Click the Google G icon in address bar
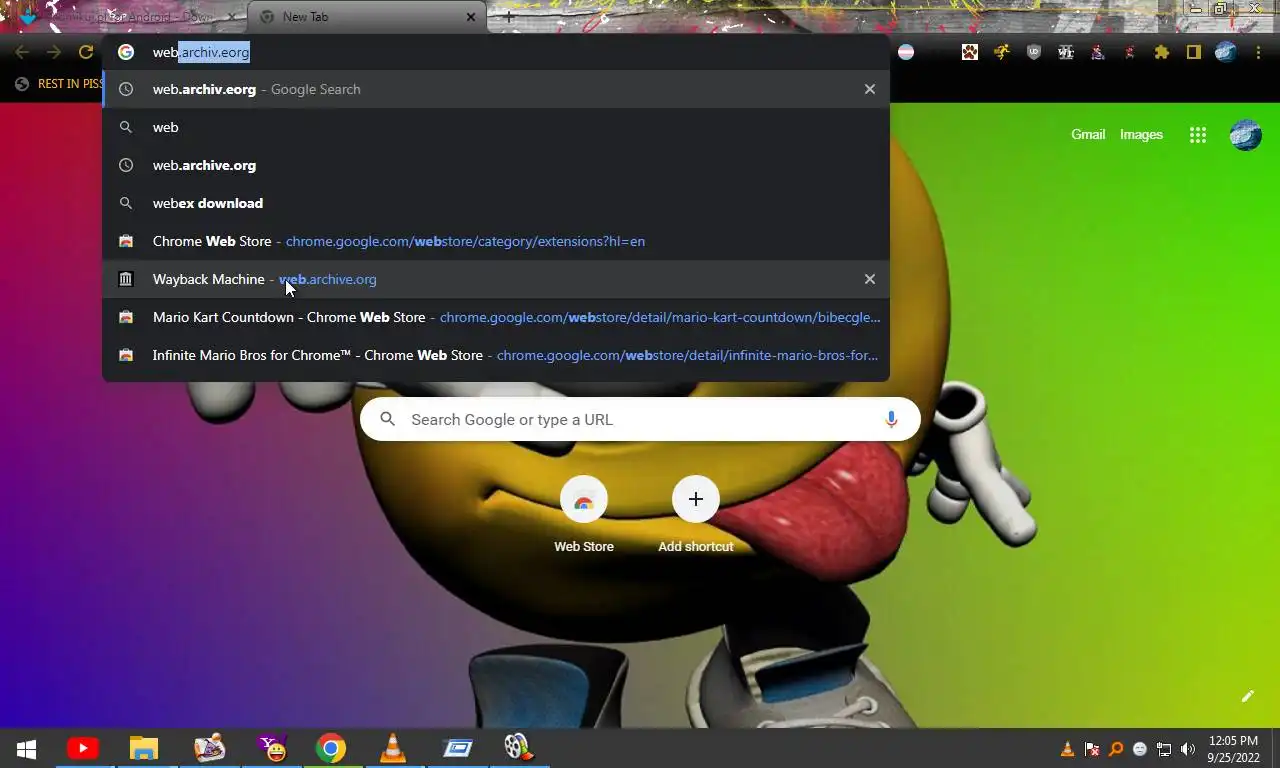The image size is (1280, 768). [x=126, y=52]
